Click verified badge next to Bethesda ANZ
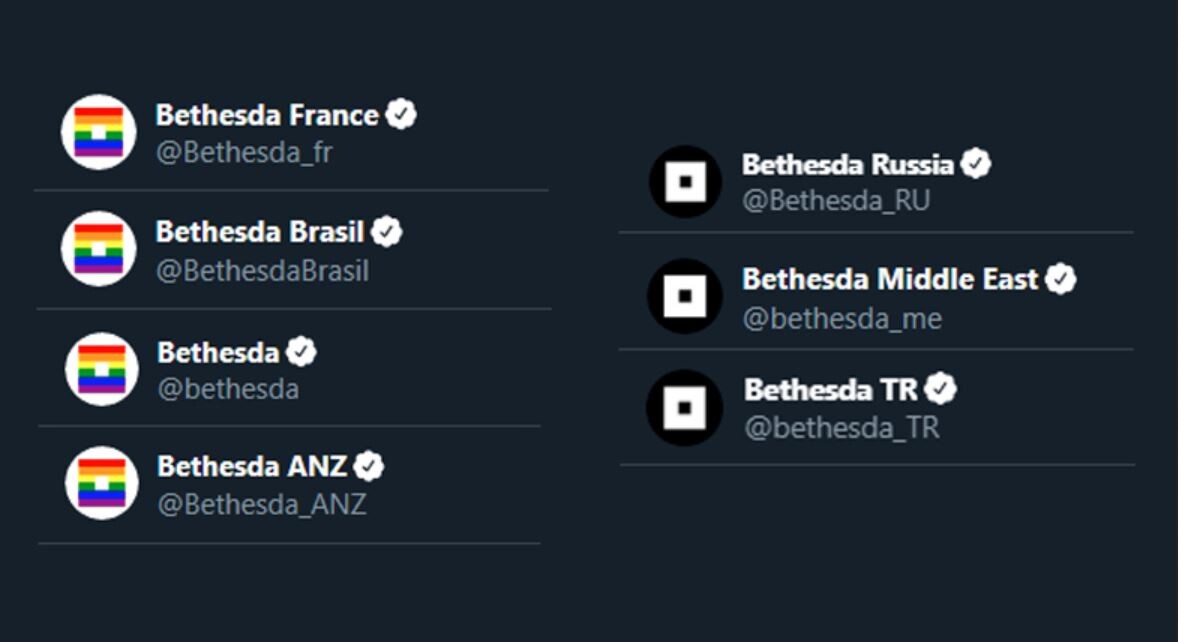 click(369, 466)
